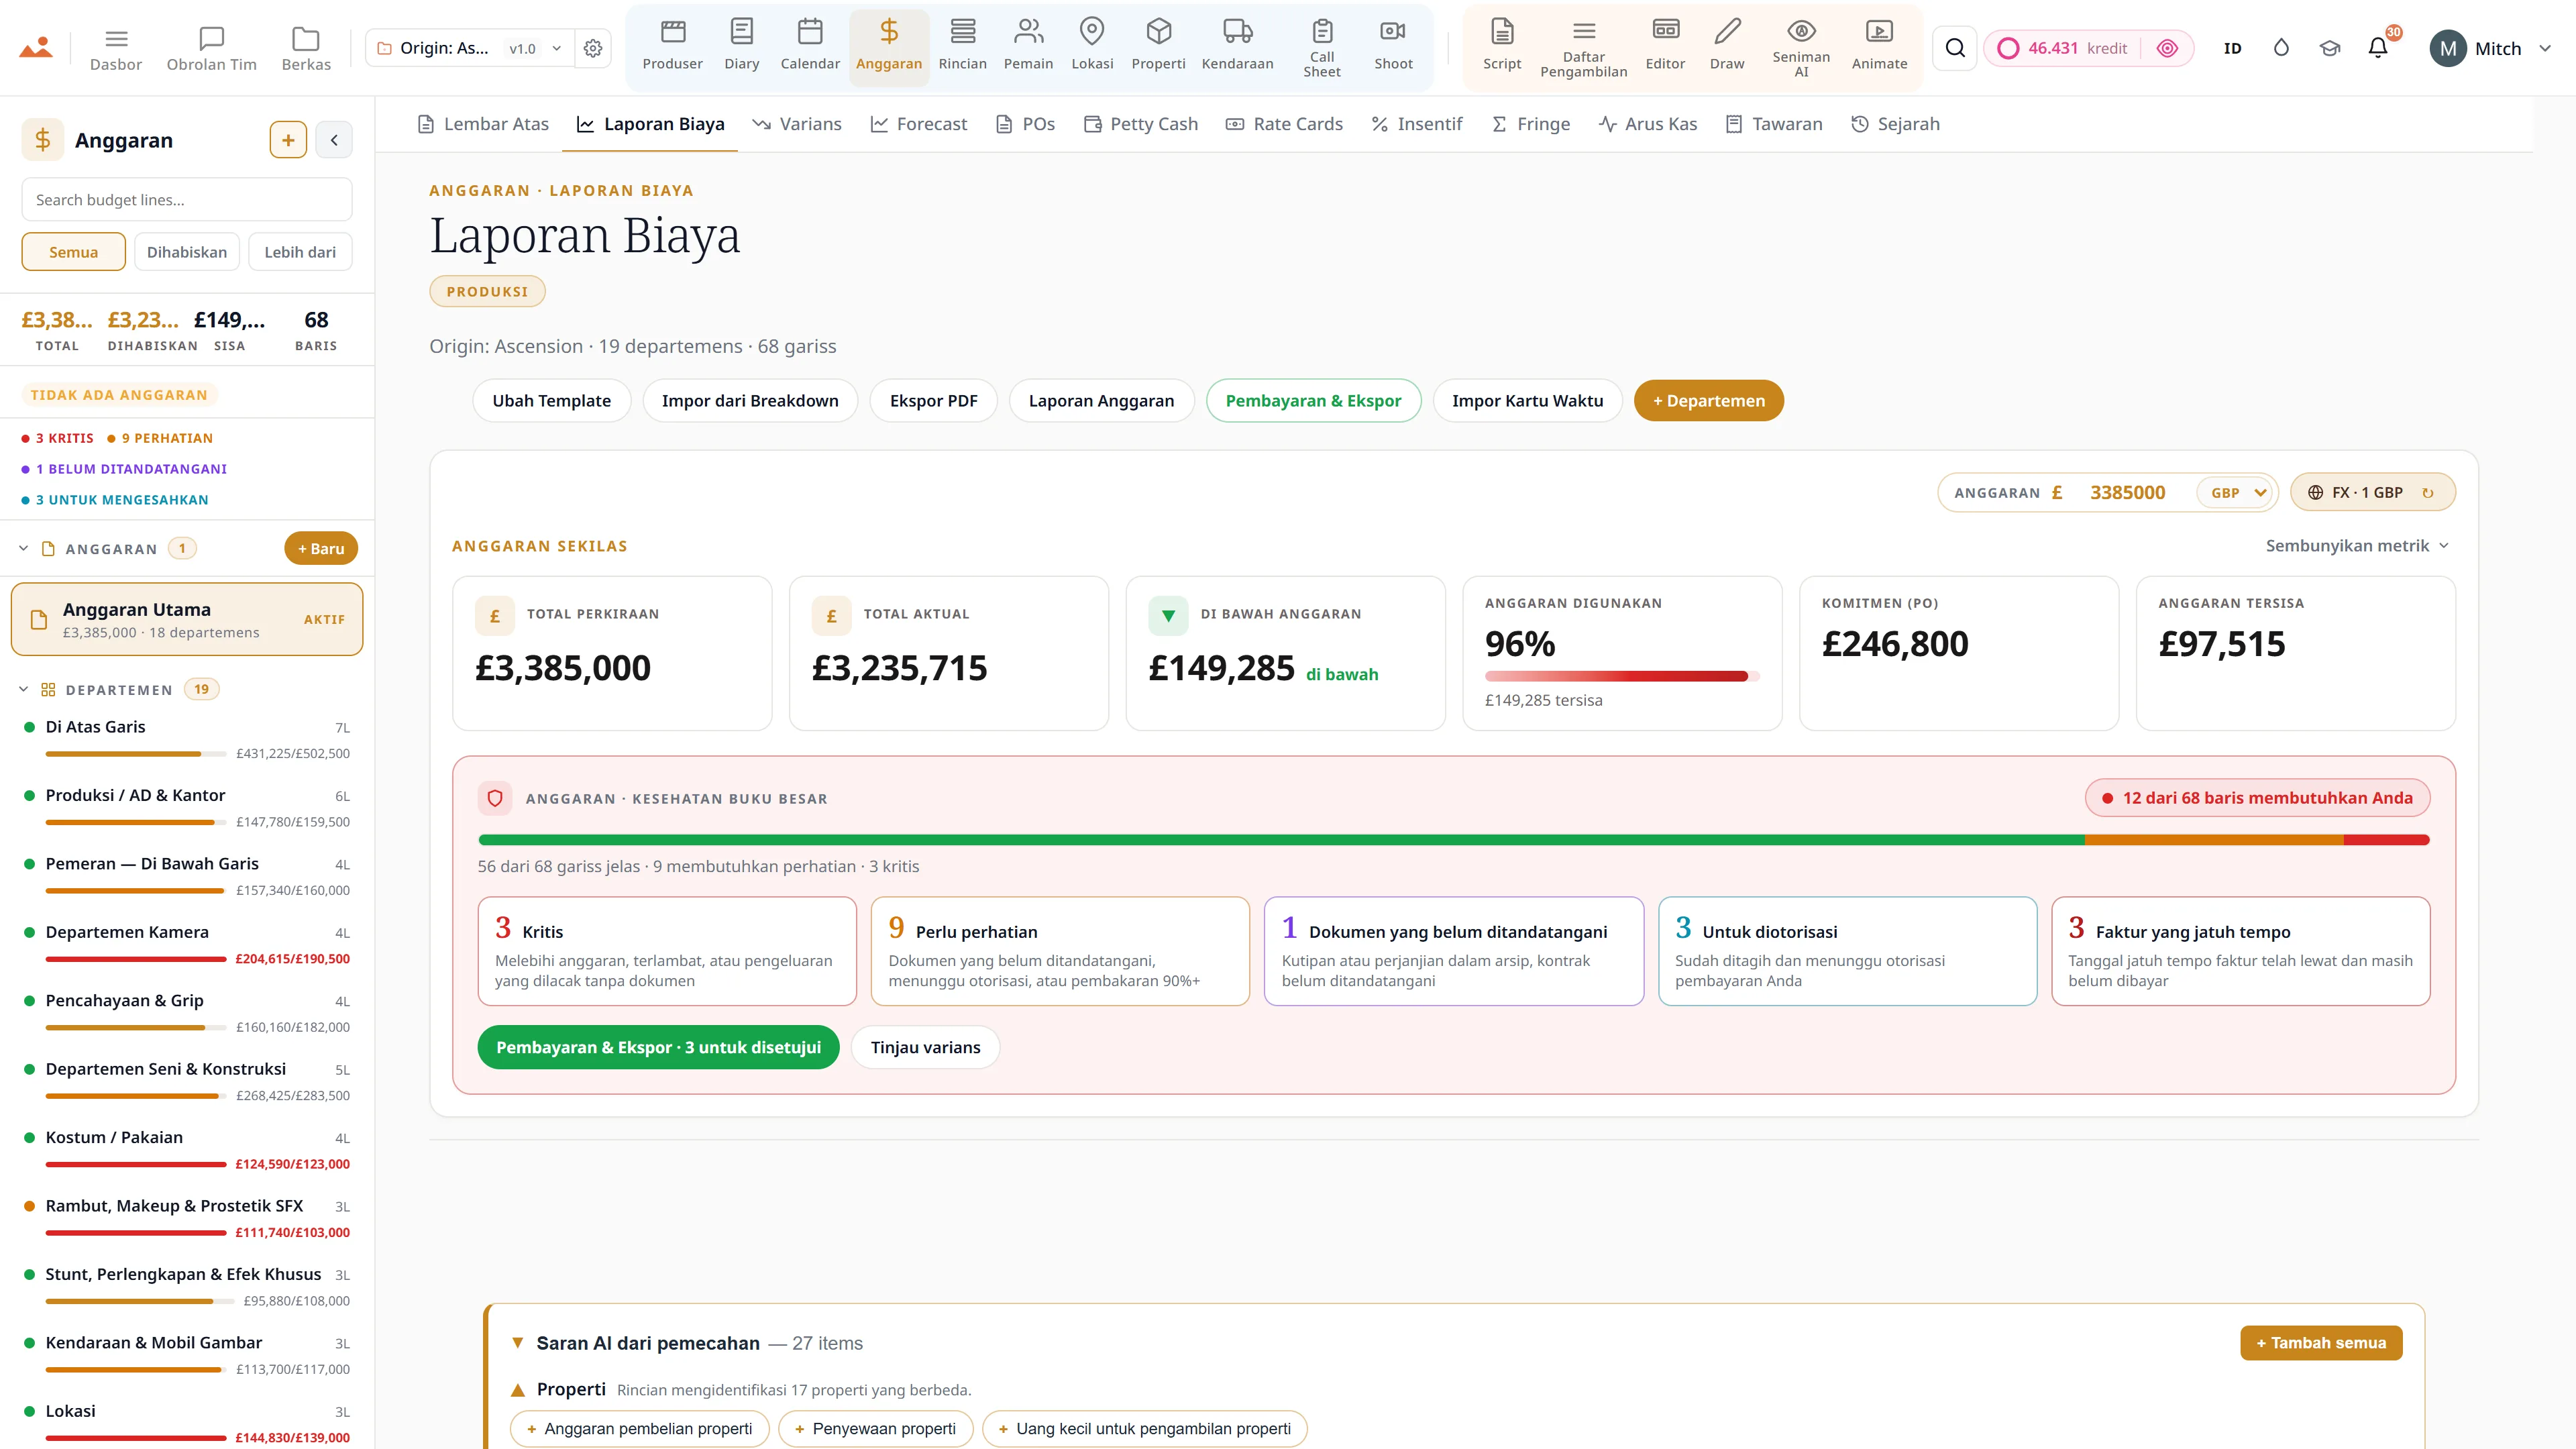
Task: Filter by 3 Kritis status
Action: coord(58,438)
